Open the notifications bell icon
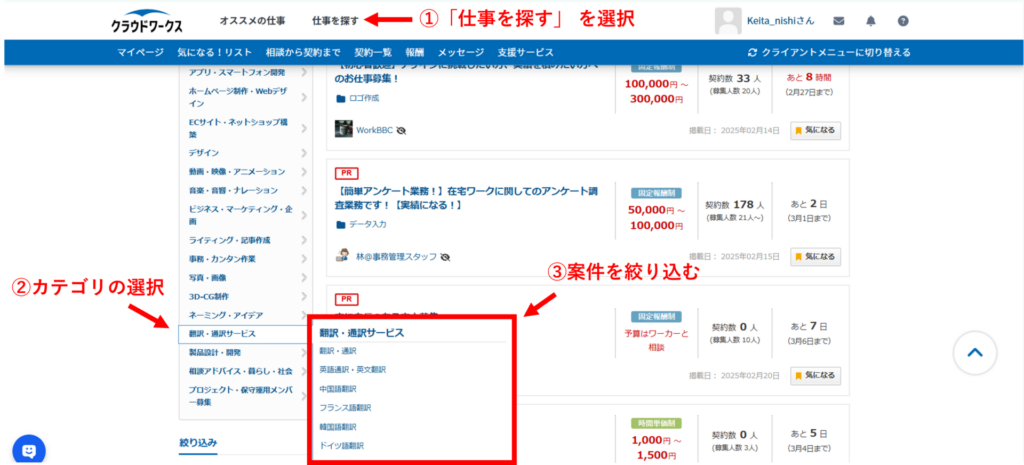Screen dimensions: 1024x465 [871, 21]
